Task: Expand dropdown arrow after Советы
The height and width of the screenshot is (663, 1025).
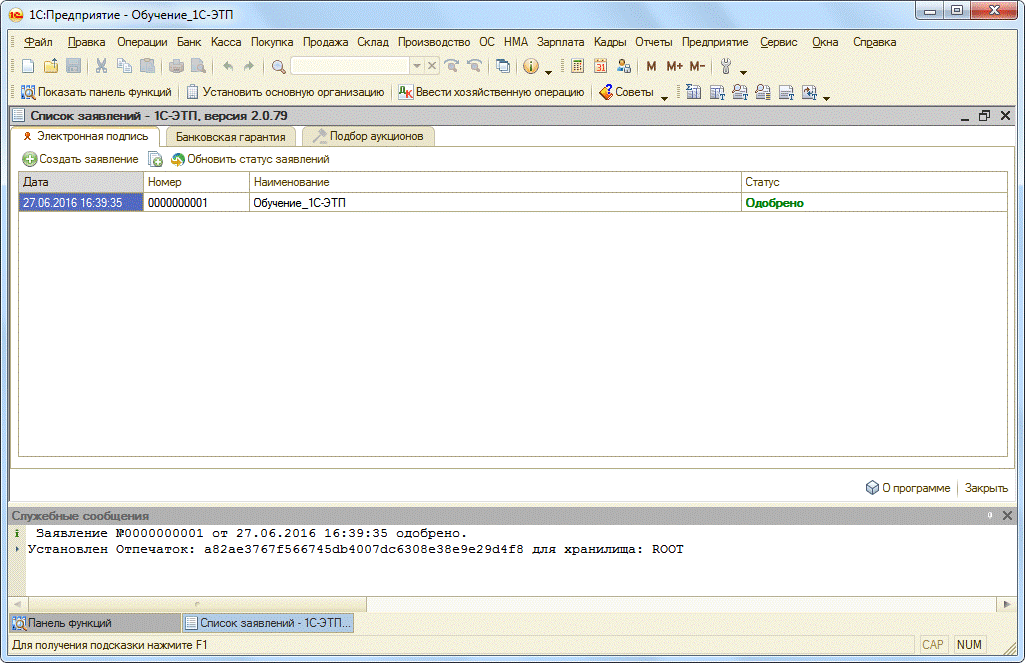Action: tap(664, 97)
